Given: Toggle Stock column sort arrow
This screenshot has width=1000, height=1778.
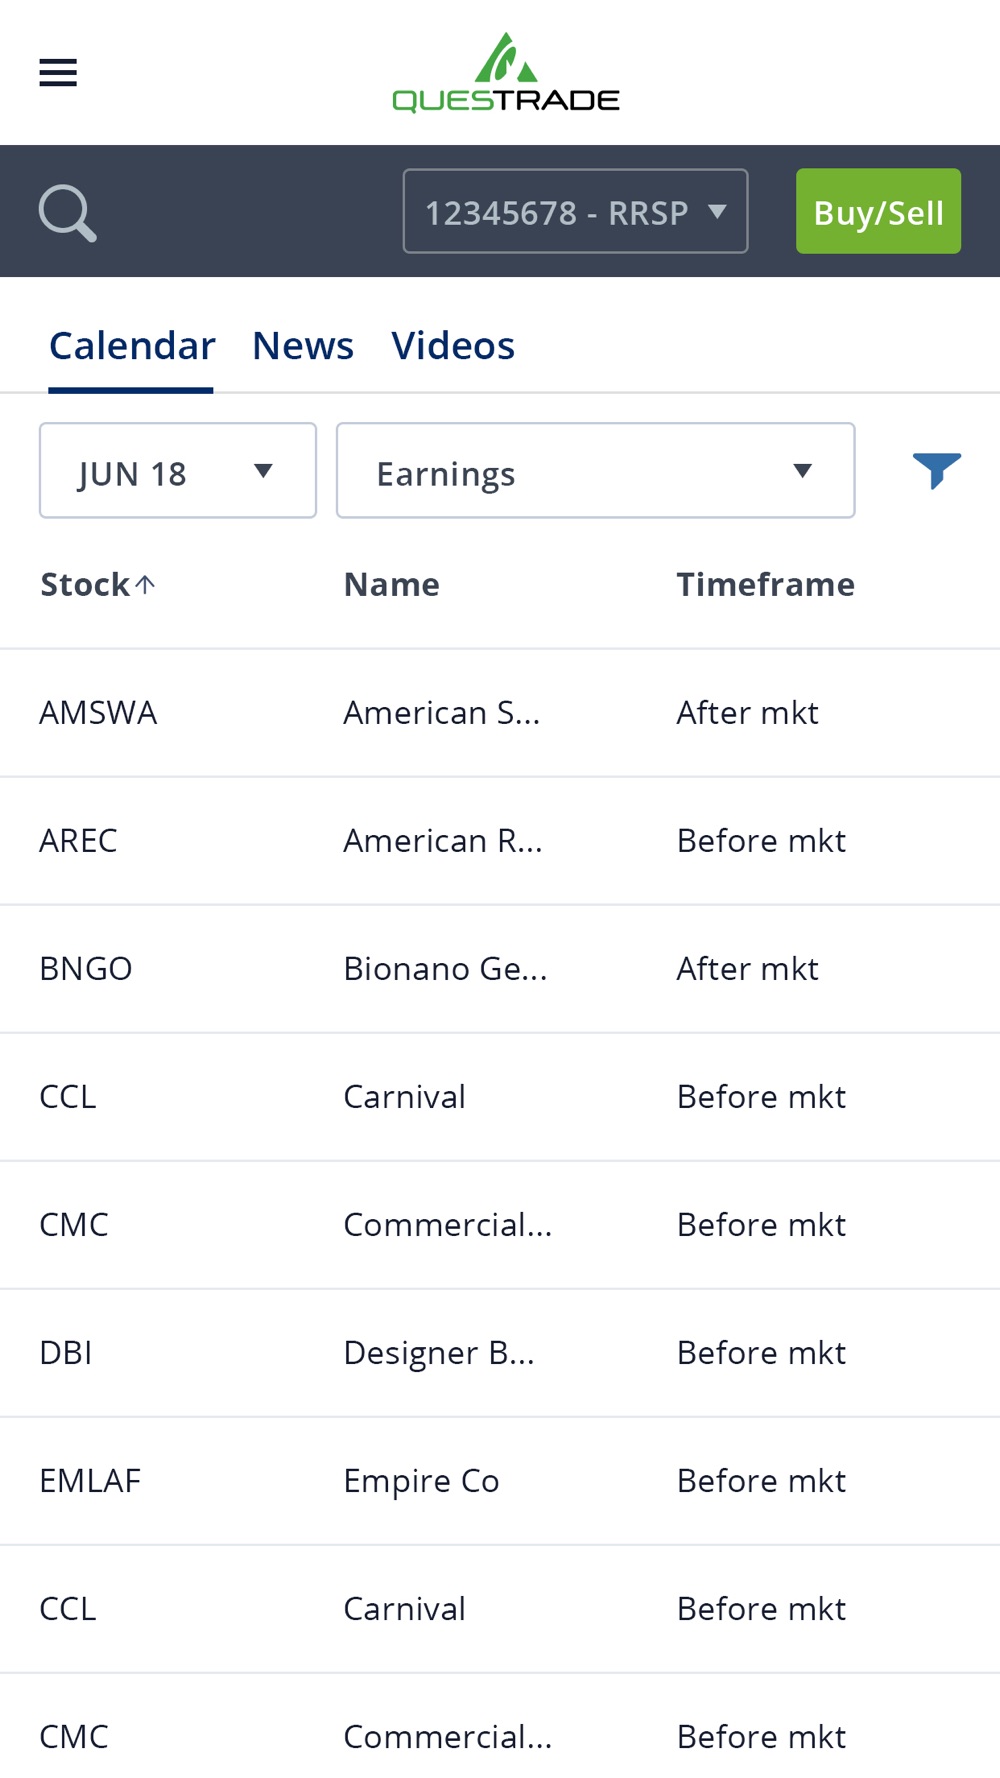Looking at the screenshot, I should coord(146,584).
